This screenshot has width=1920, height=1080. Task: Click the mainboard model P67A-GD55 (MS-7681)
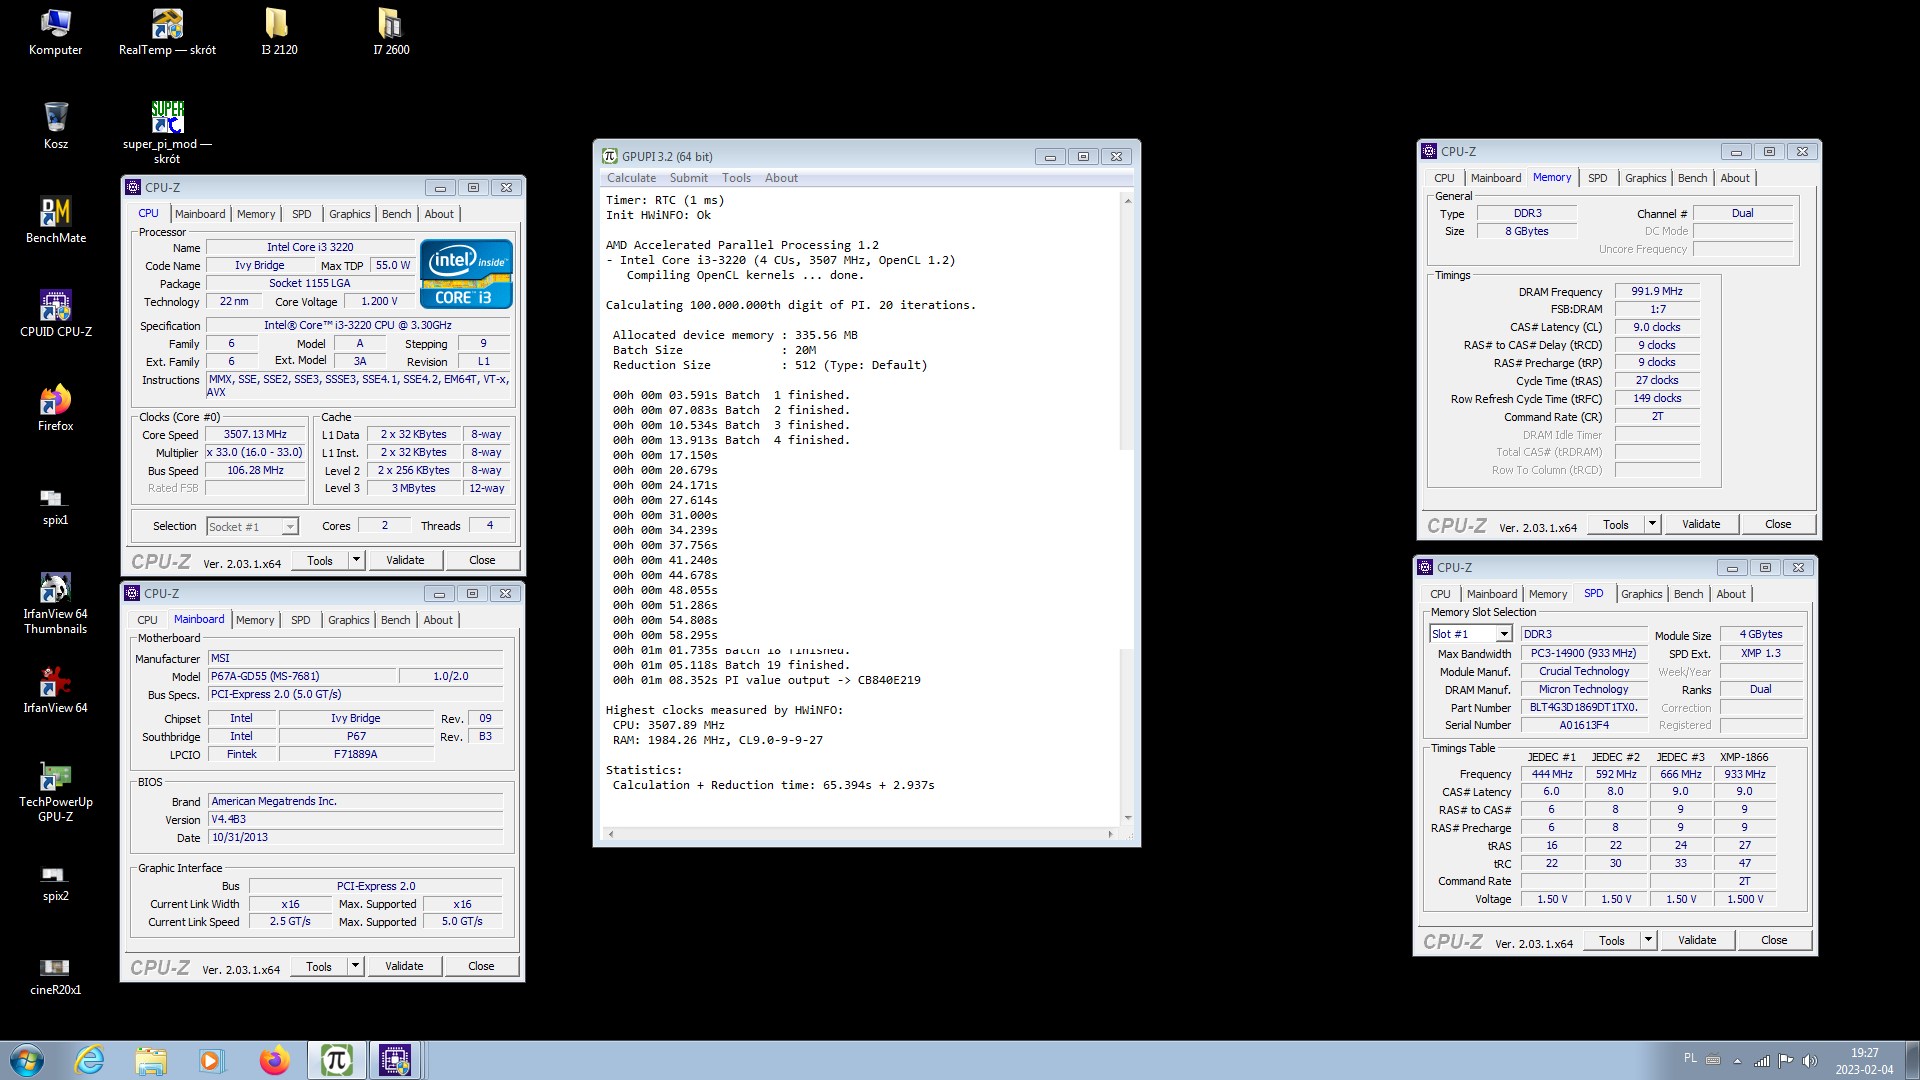tap(302, 676)
